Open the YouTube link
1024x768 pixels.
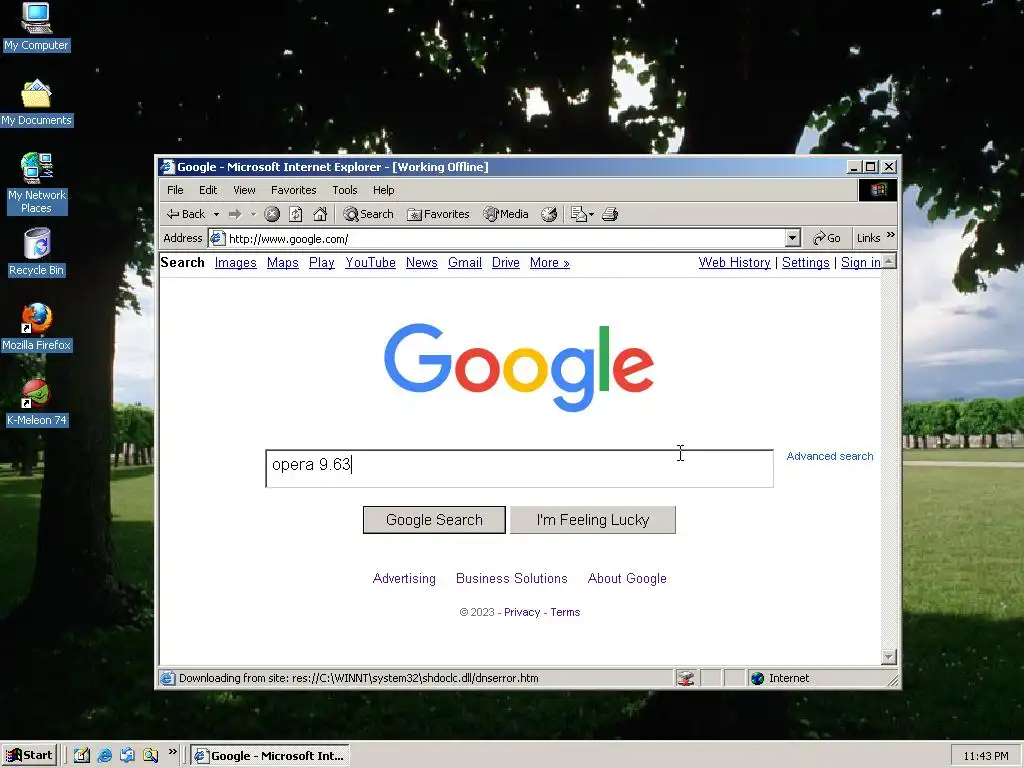[x=370, y=263]
